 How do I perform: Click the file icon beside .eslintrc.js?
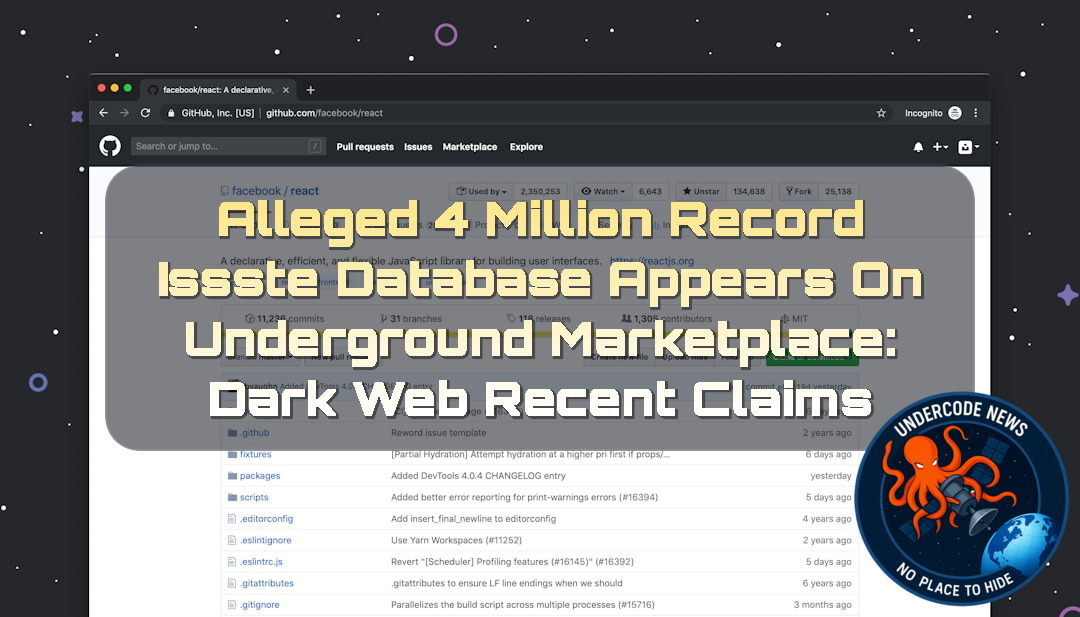232,561
